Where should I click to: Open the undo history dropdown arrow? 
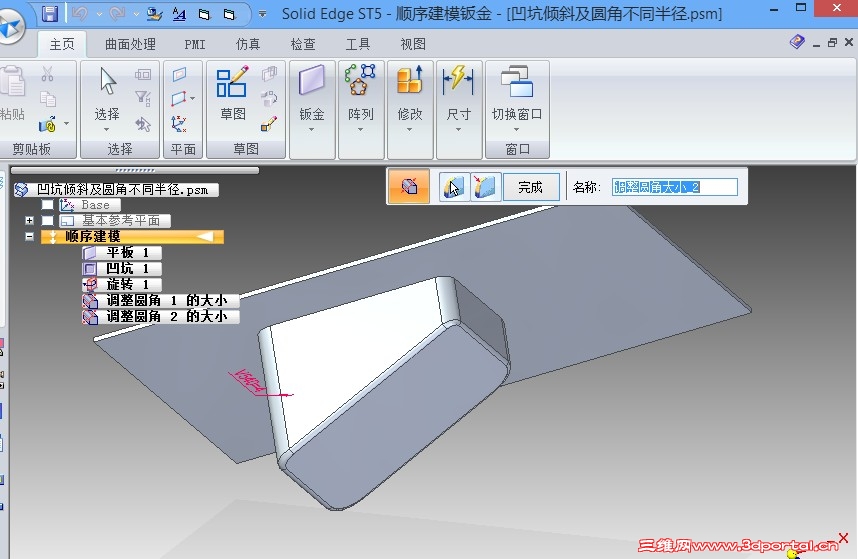99,15
